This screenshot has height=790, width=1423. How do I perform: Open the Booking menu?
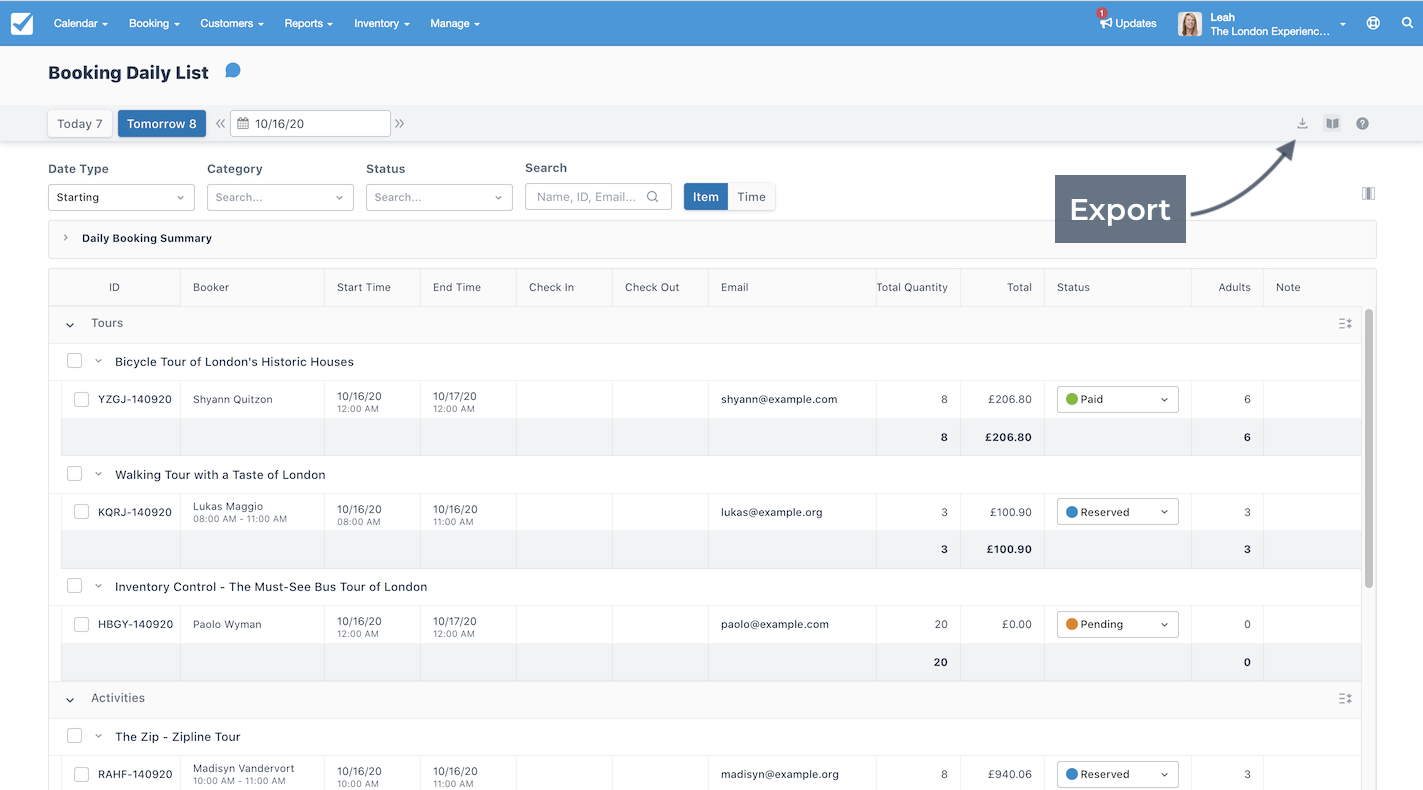[x=154, y=23]
